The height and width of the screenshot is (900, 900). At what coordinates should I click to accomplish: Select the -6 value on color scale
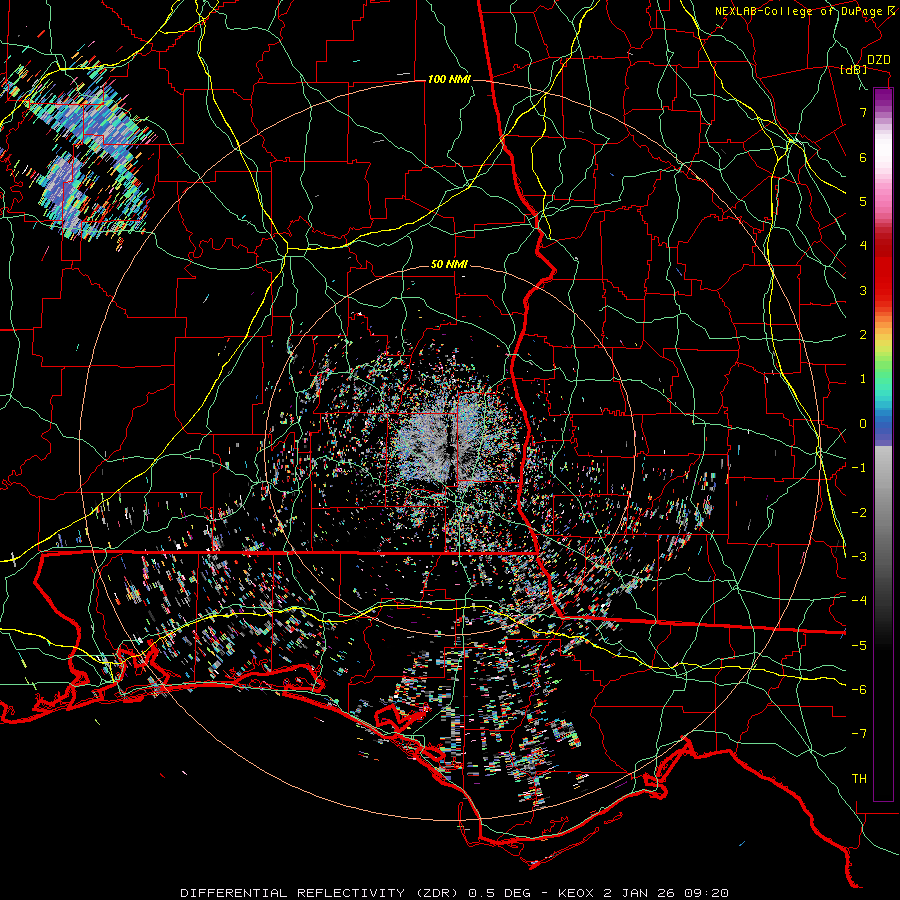click(859, 690)
